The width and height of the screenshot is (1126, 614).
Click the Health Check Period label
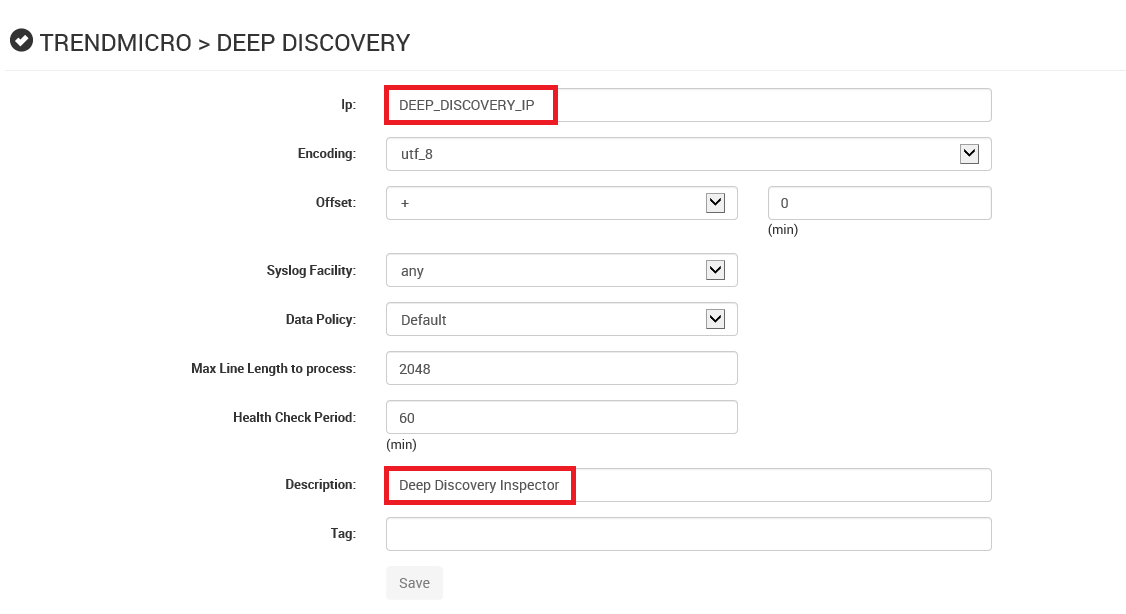pos(294,417)
